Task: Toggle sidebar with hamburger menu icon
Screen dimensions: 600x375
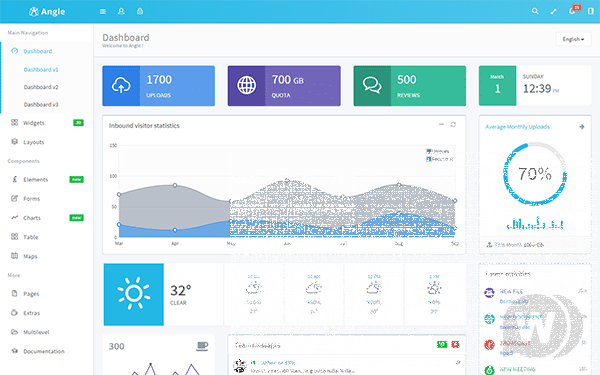Action: (103, 11)
